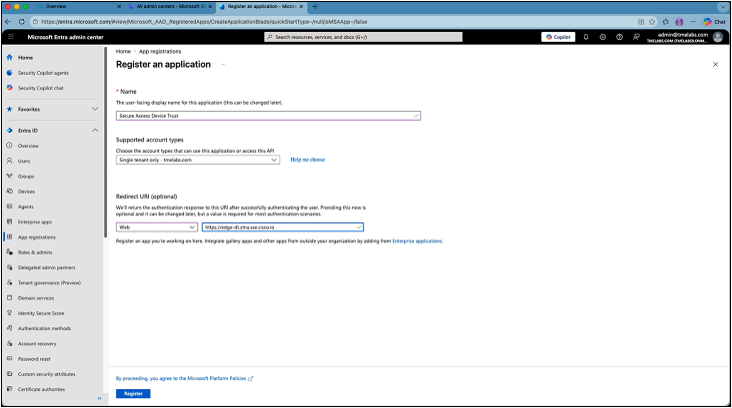Open Groups in sidebar
The width and height of the screenshot is (732, 408).
point(26,176)
